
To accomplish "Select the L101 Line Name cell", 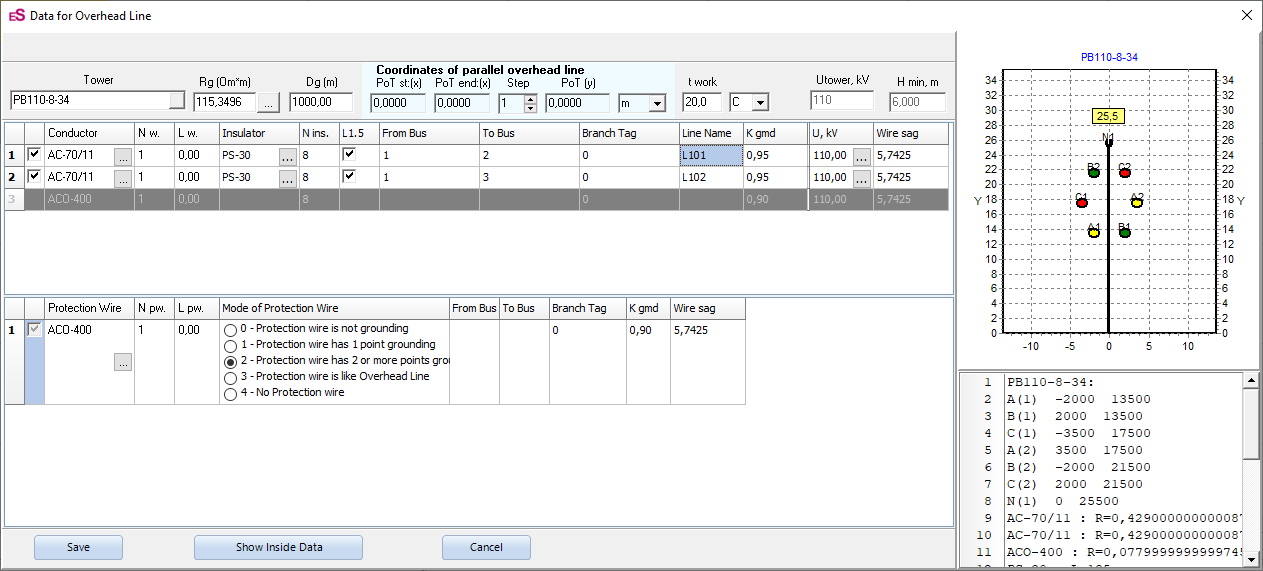I will point(710,155).
